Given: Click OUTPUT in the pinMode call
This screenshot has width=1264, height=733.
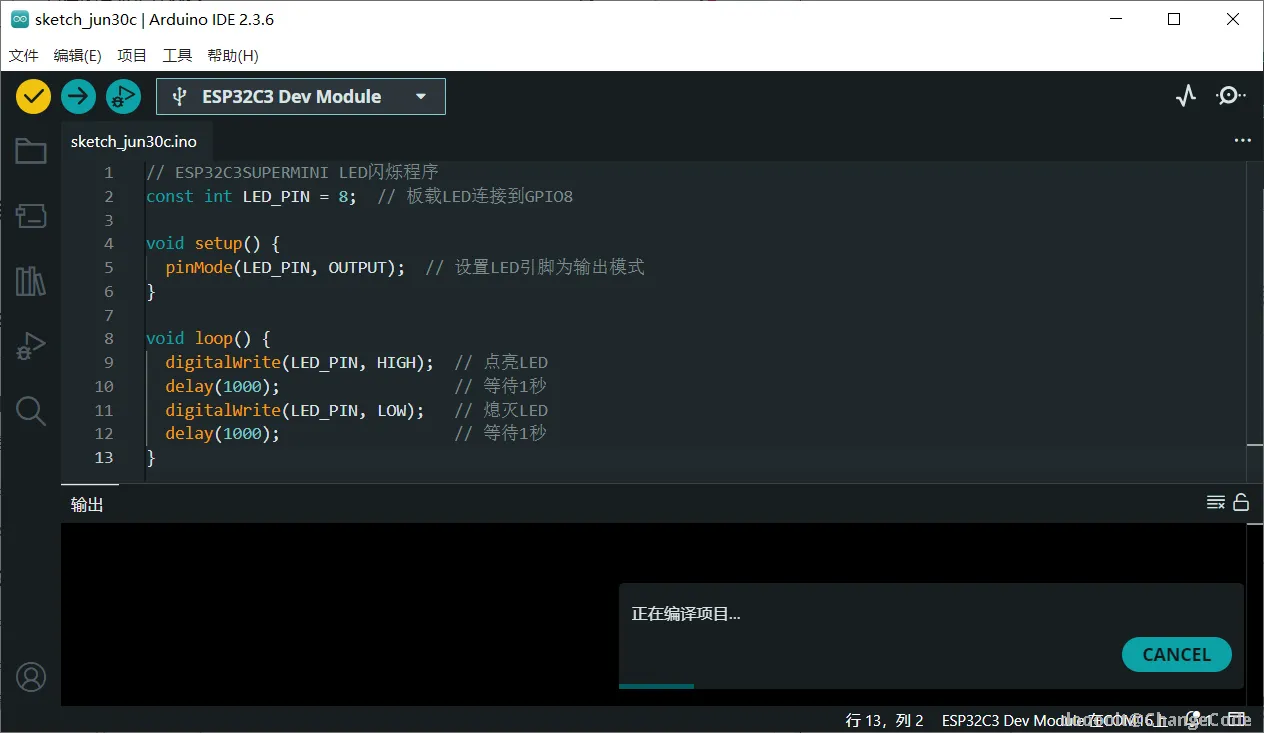Looking at the screenshot, I should click(x=357, y=267).
